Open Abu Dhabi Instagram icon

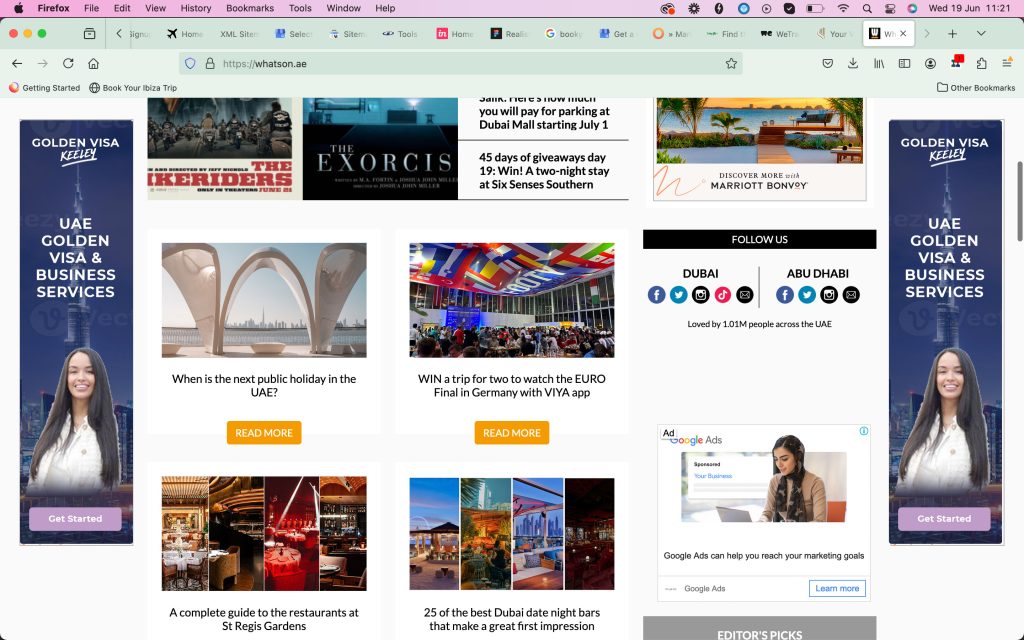pyautogui.click(x=829, y=295)
